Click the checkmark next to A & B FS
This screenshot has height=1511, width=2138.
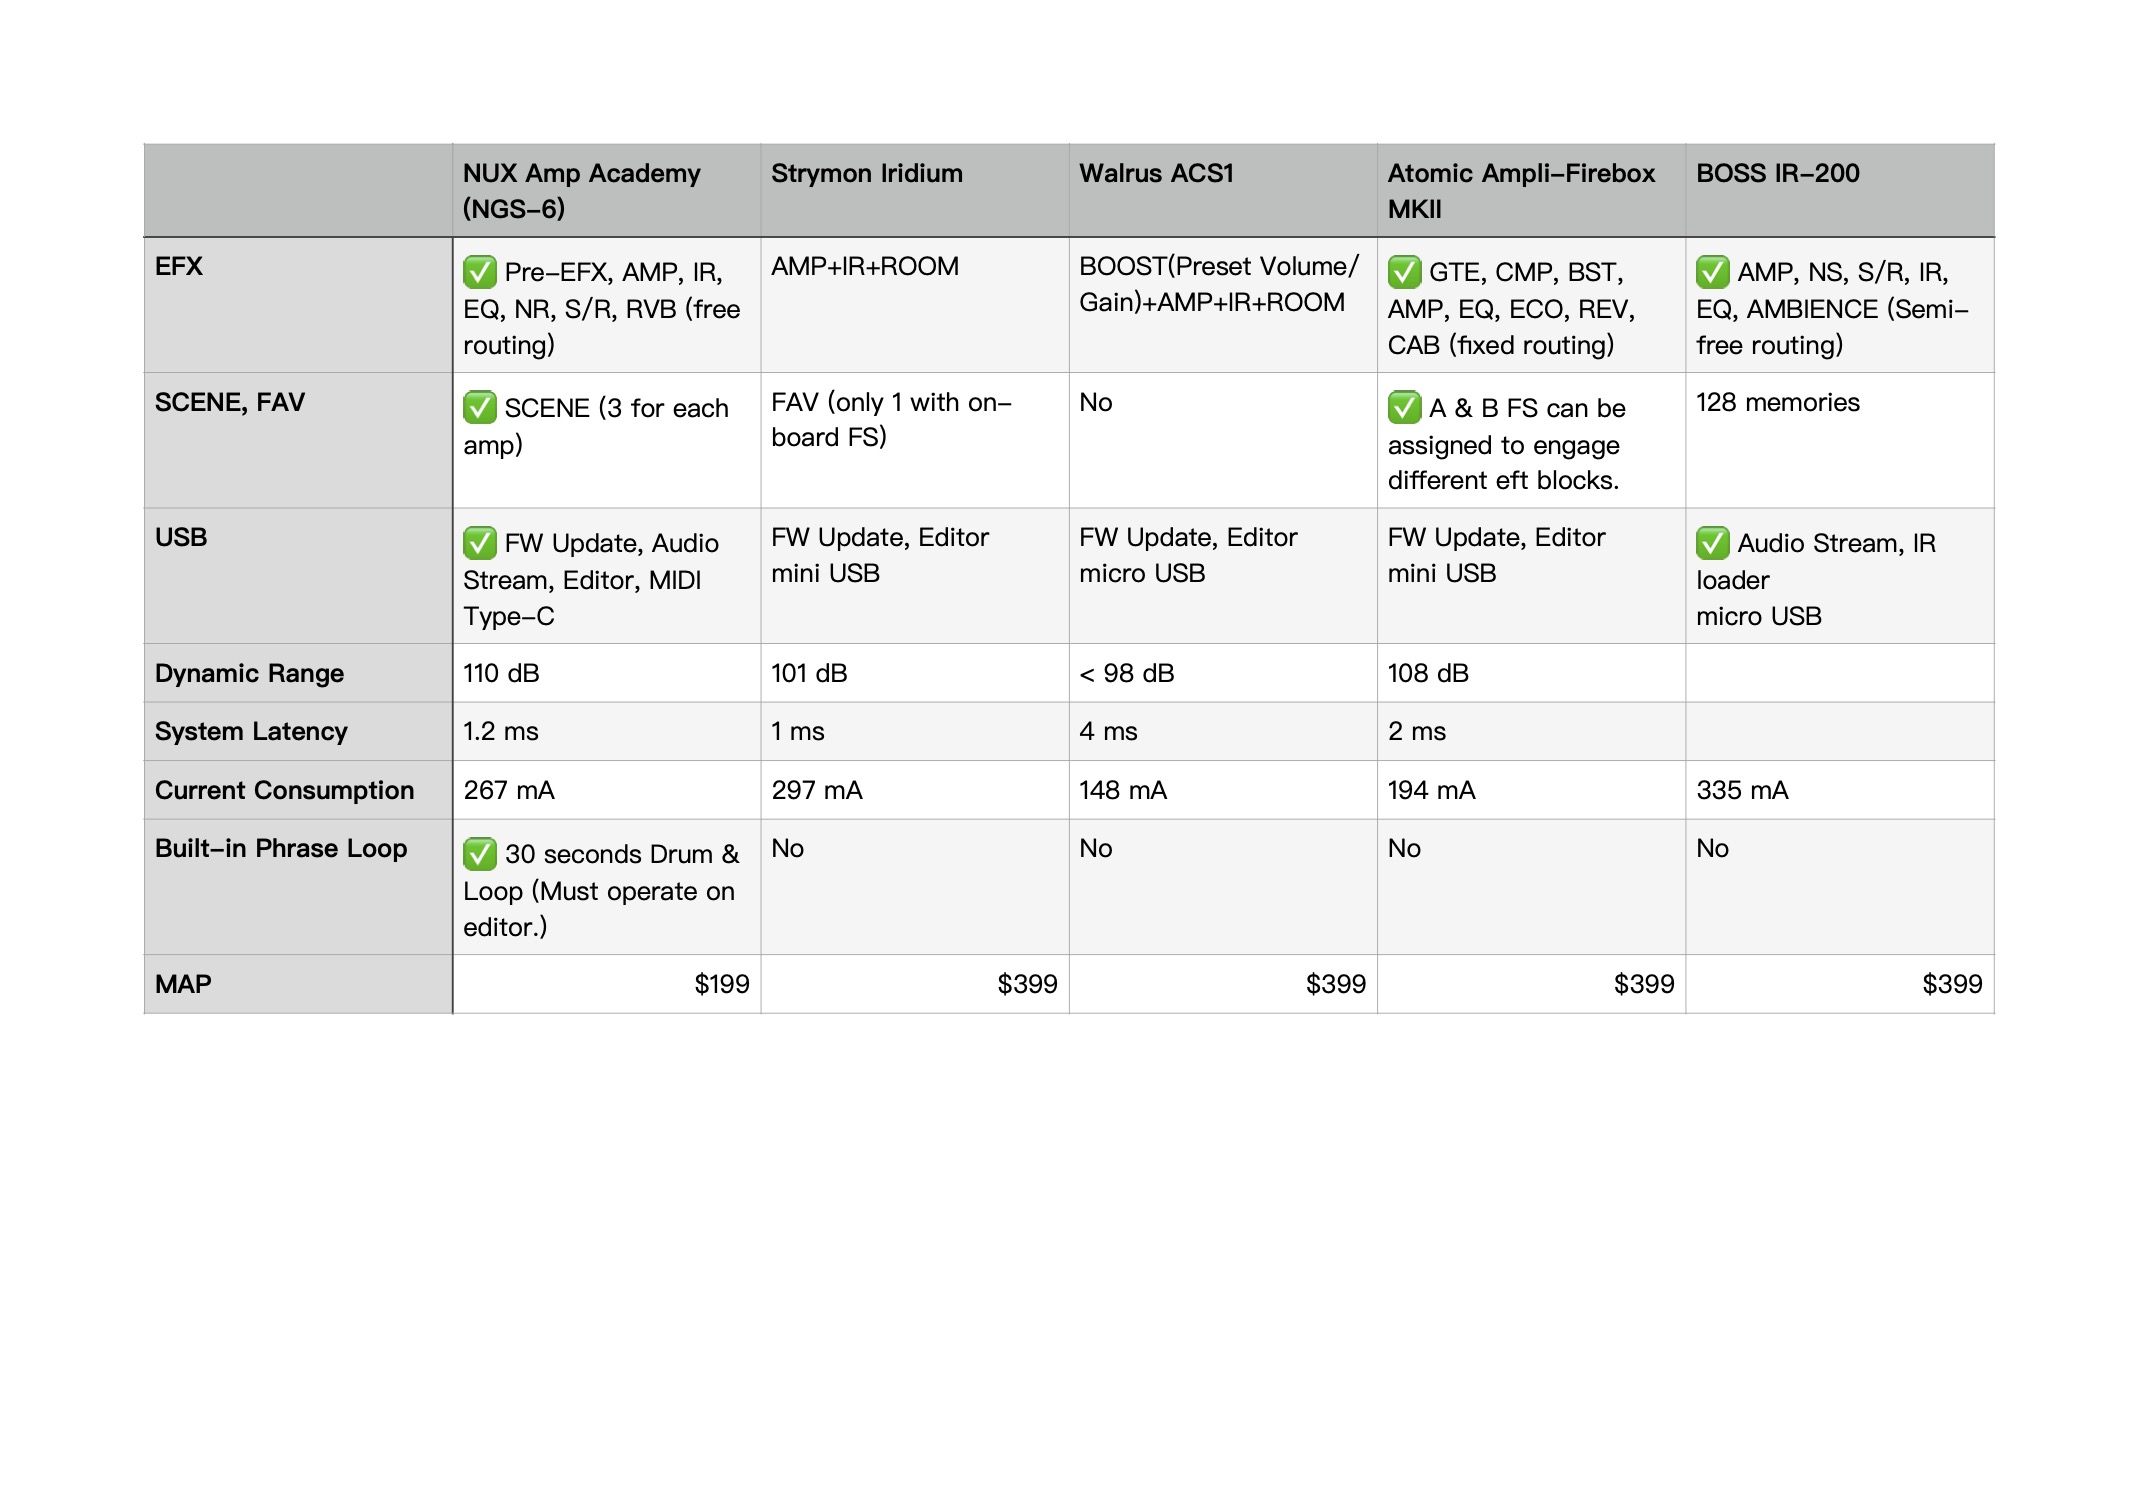[1404, 408]
